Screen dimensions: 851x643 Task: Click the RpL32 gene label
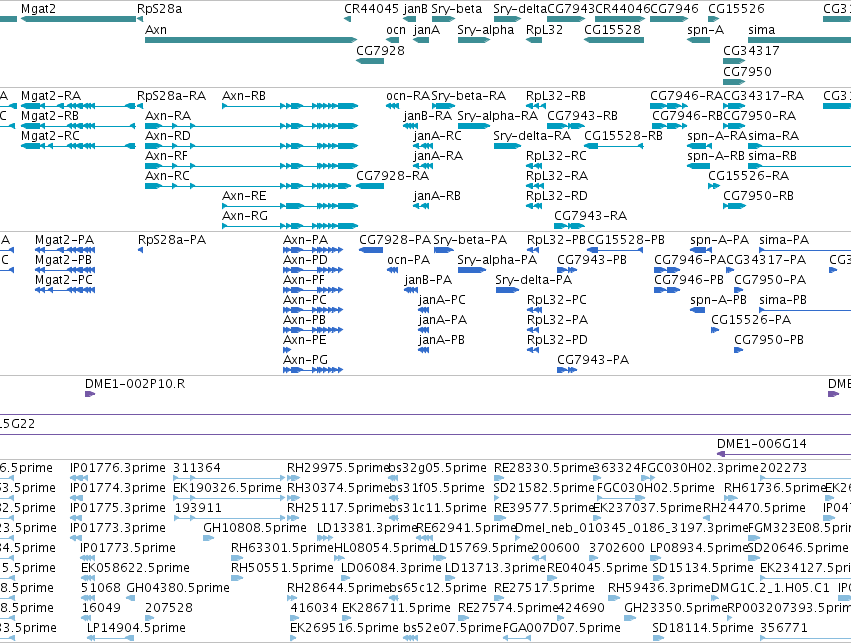pyautogui.click(x=544, y=30)
